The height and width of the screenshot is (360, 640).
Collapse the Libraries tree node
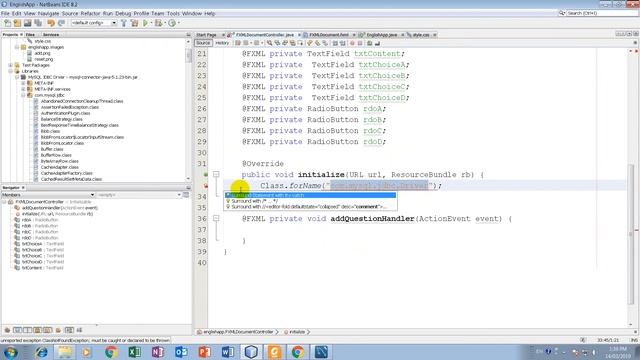(x=11, y=71)
